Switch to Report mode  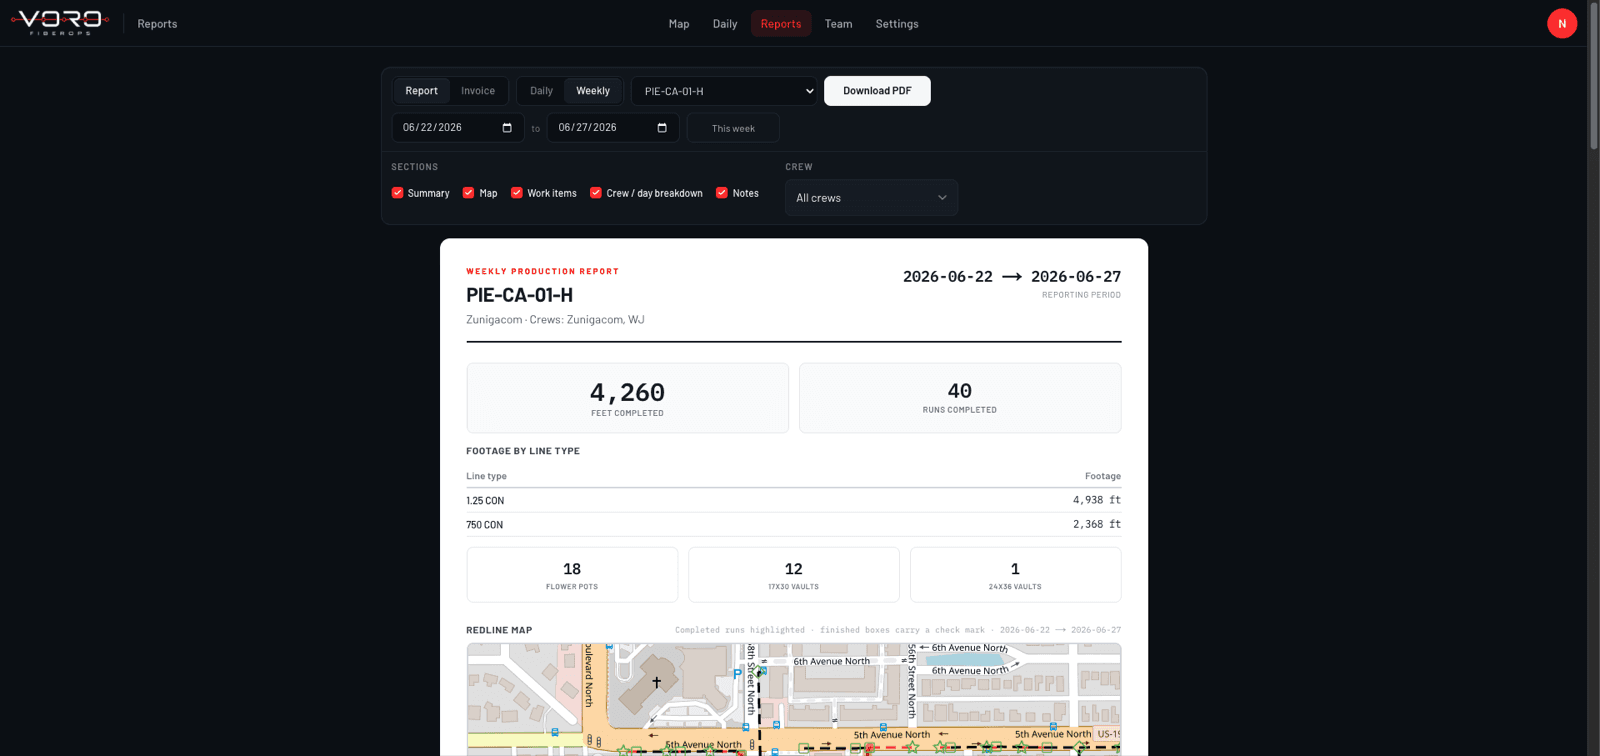(421, 91)
